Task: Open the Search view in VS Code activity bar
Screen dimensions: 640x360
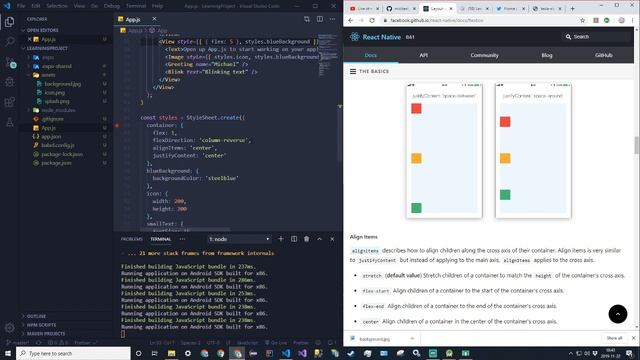Action: pyautogui.click(x=9, y=41)
